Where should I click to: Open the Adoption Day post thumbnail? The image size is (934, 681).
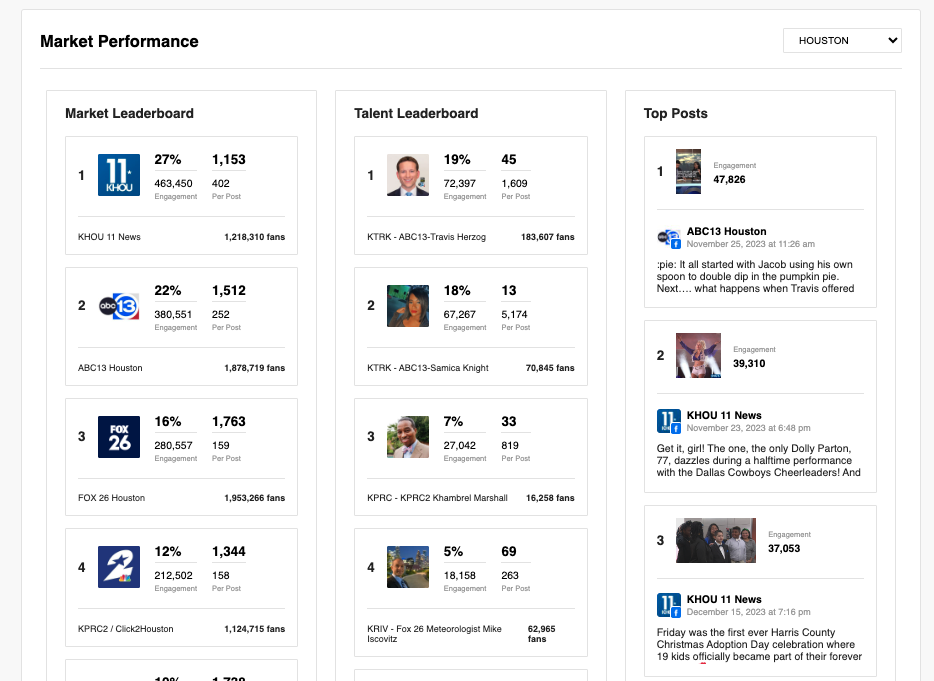pyautogui.click(x=716, y=540)
